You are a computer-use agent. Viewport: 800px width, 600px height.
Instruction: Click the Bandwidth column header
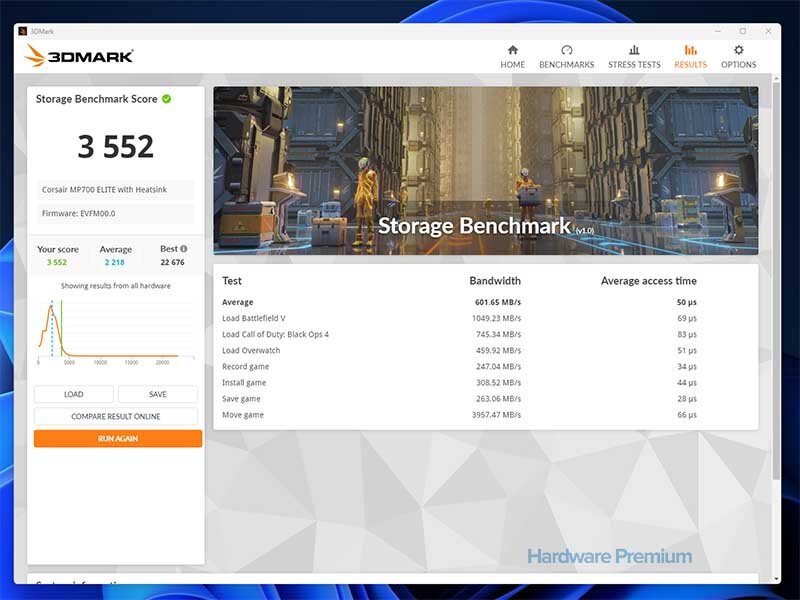tap(495, 281)
